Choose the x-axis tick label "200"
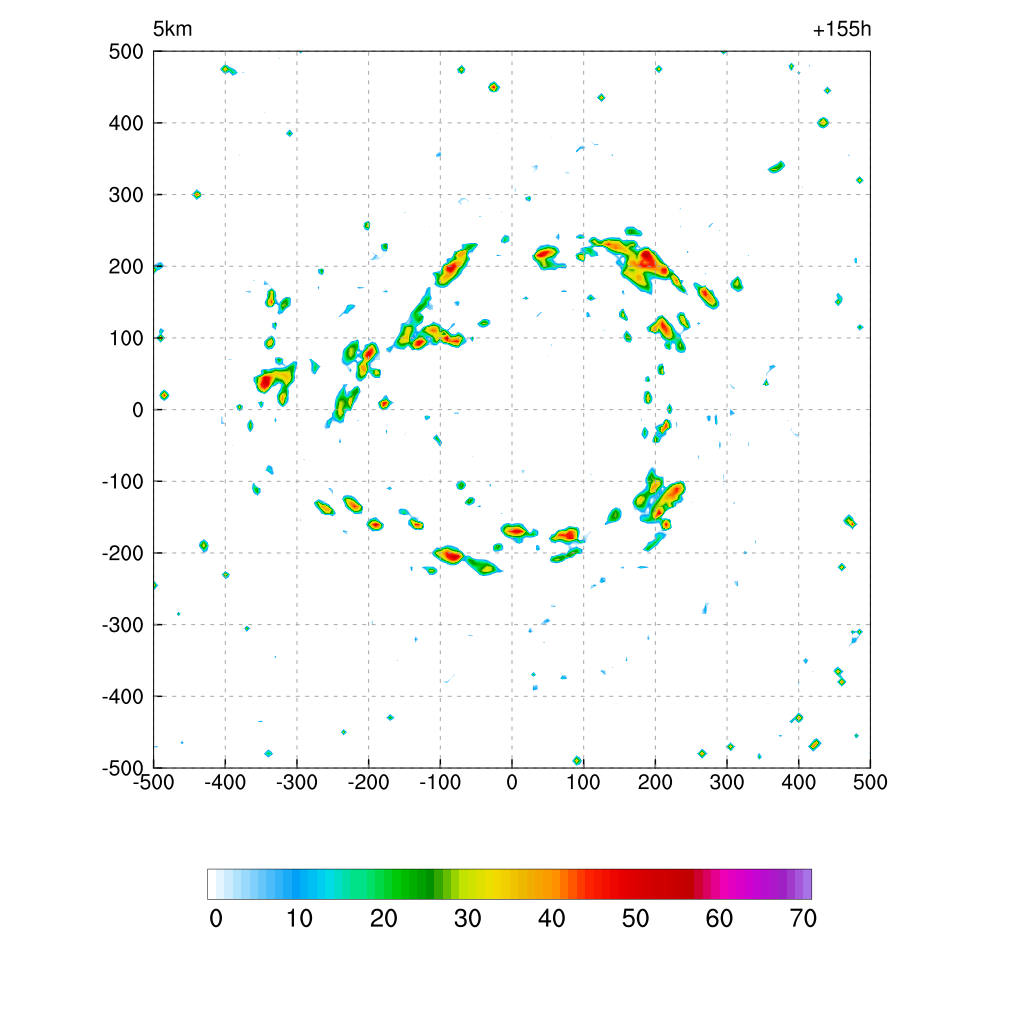Image resolution: width=1024 pixels, height=1024 pixels. tap(655, 782)
